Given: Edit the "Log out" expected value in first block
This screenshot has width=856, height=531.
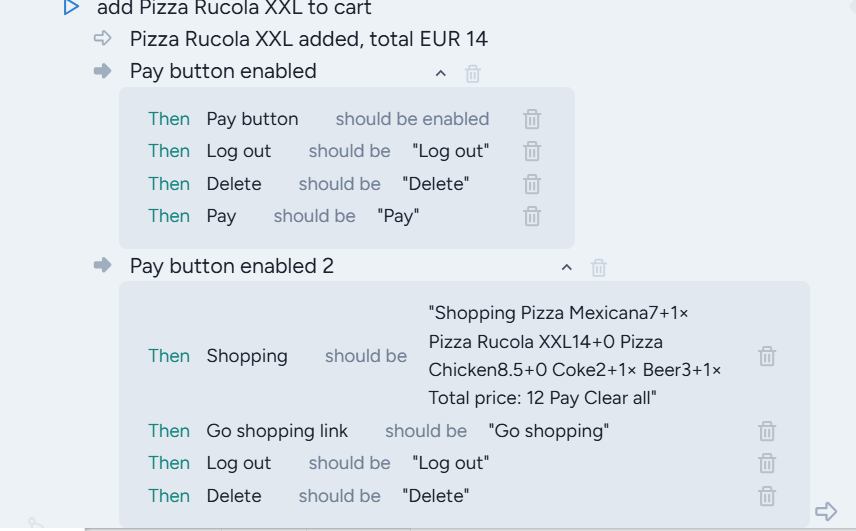Looking at the screenshot, I should coord(450,151).
